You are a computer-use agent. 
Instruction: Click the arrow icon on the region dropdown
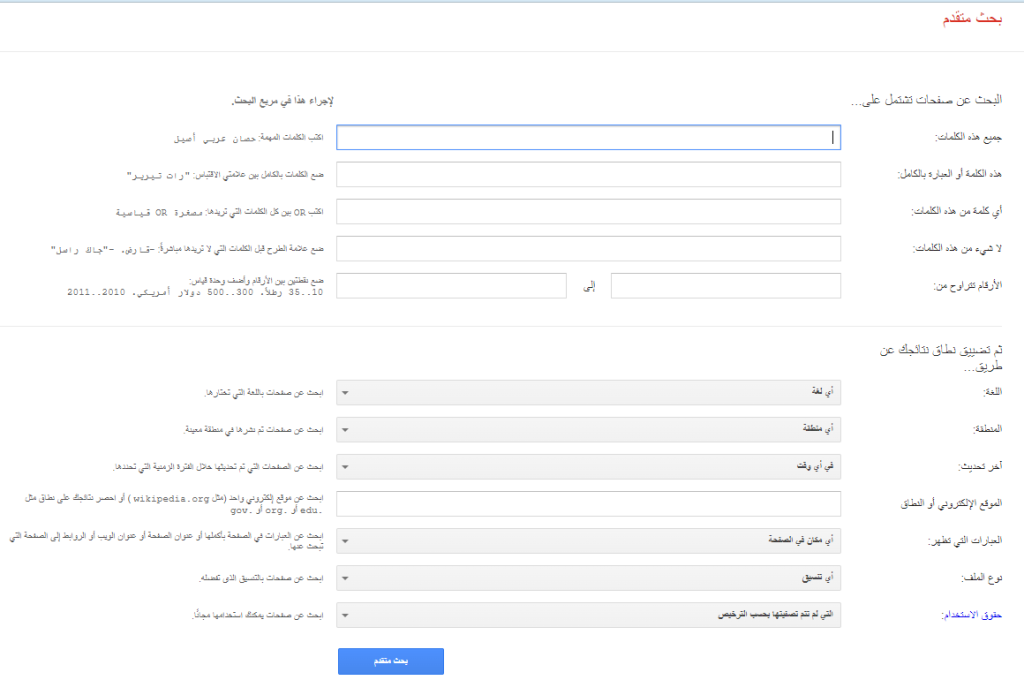345,429
